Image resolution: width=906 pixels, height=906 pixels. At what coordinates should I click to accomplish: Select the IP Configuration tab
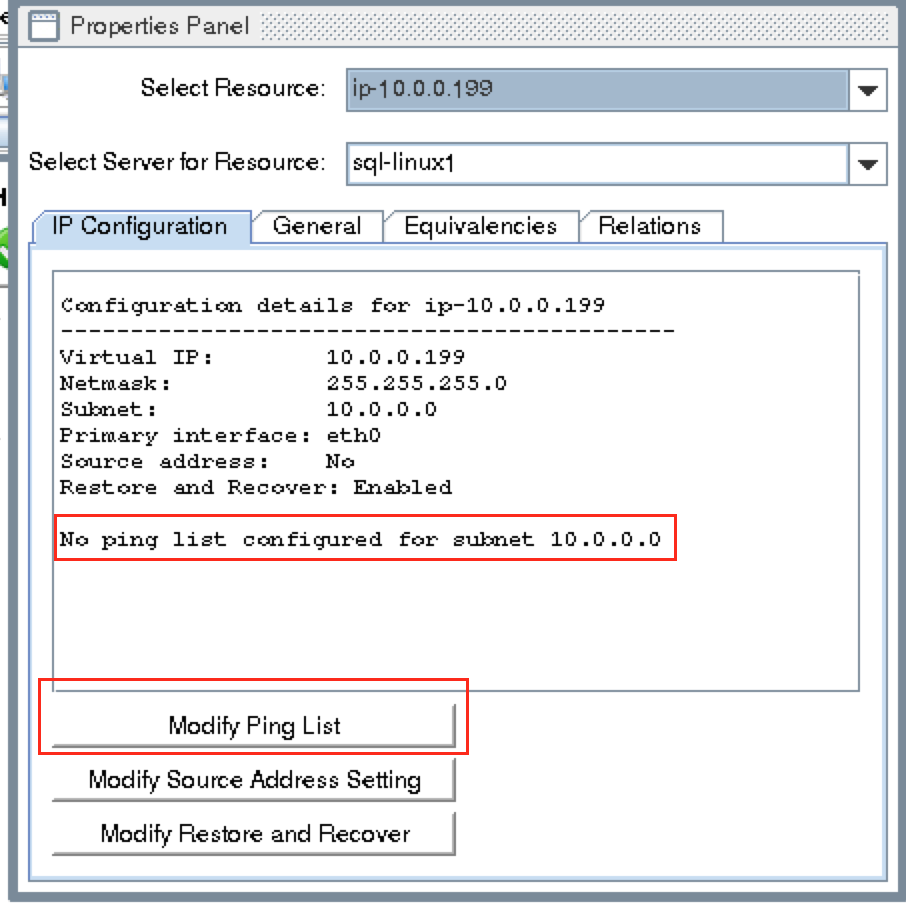[140, 227]
